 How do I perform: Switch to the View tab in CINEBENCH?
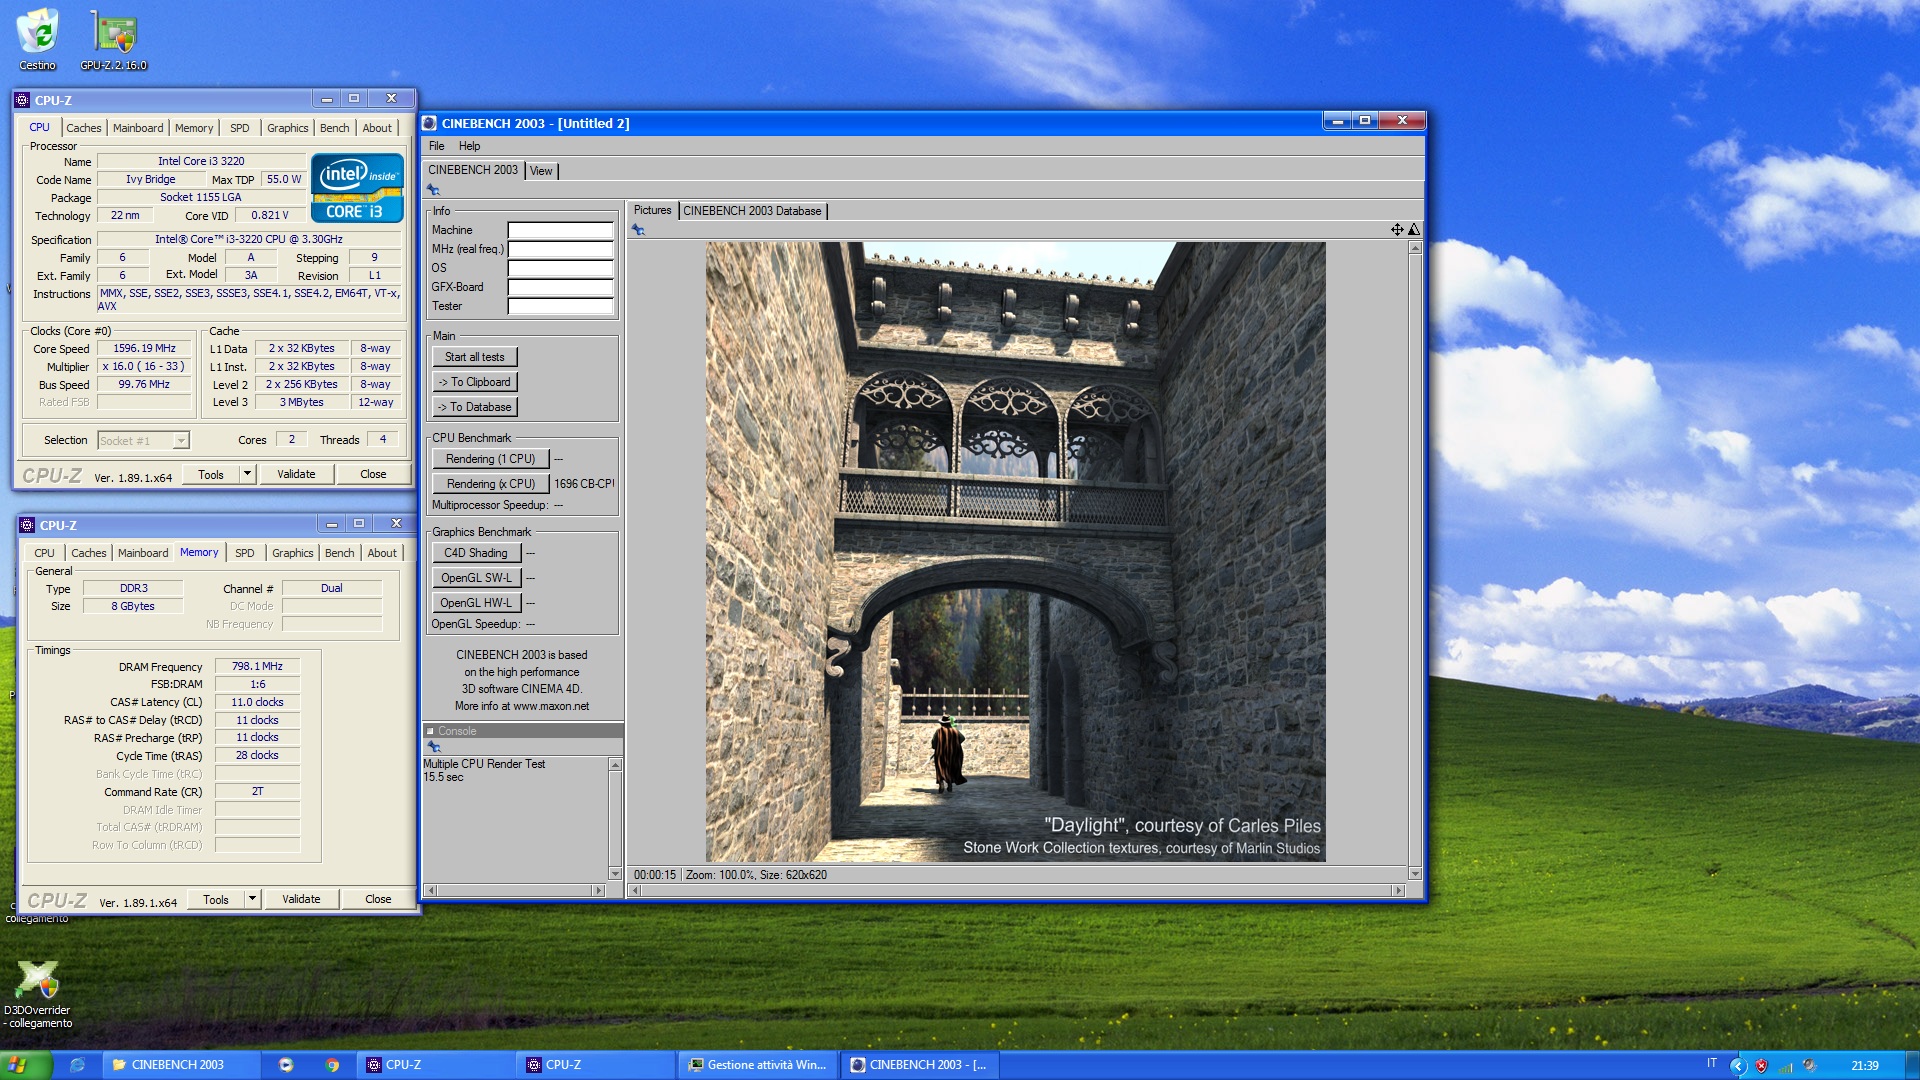541,171
